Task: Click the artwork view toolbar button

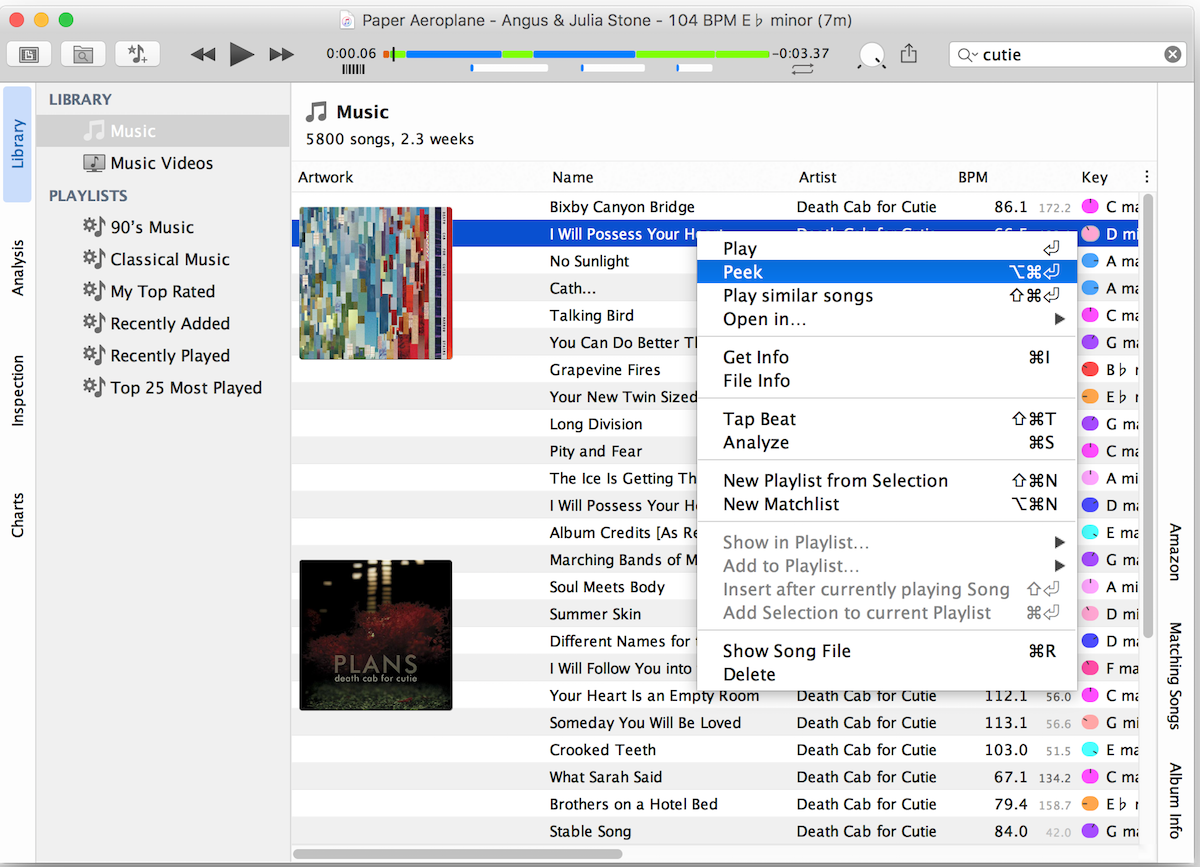Action: [x=29, y=54]
